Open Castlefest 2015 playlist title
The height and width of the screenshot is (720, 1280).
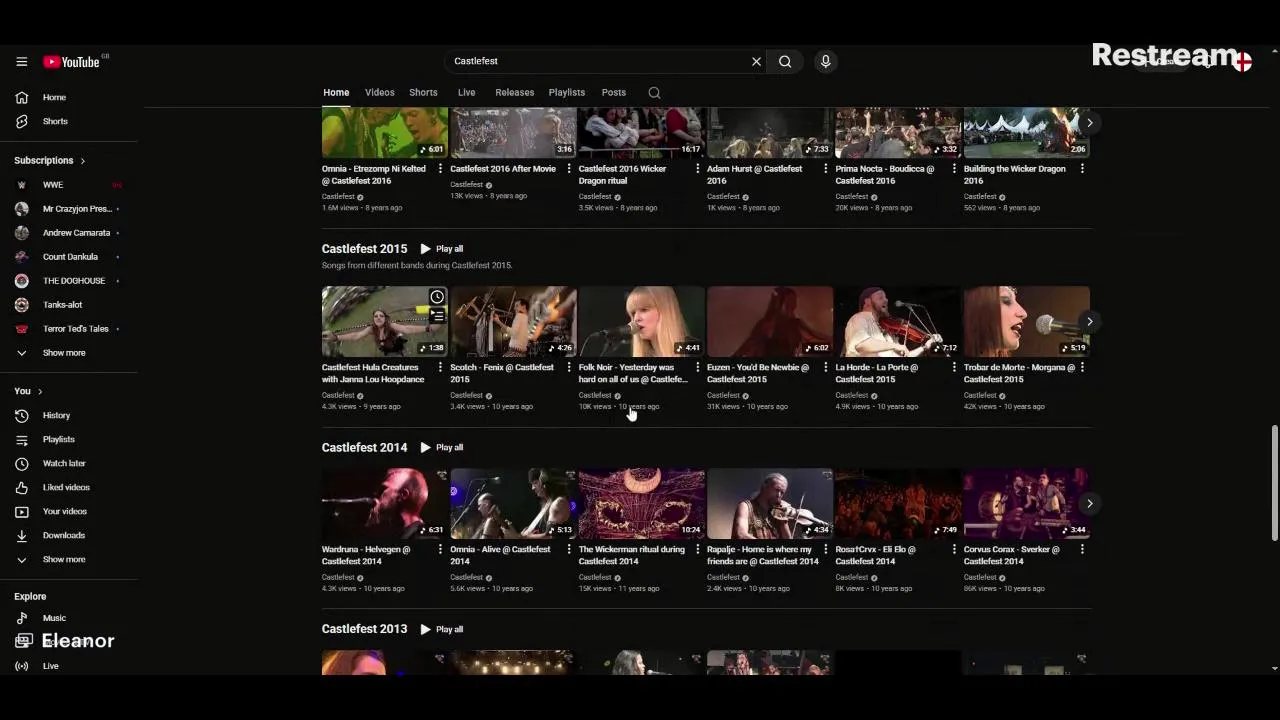364,248
